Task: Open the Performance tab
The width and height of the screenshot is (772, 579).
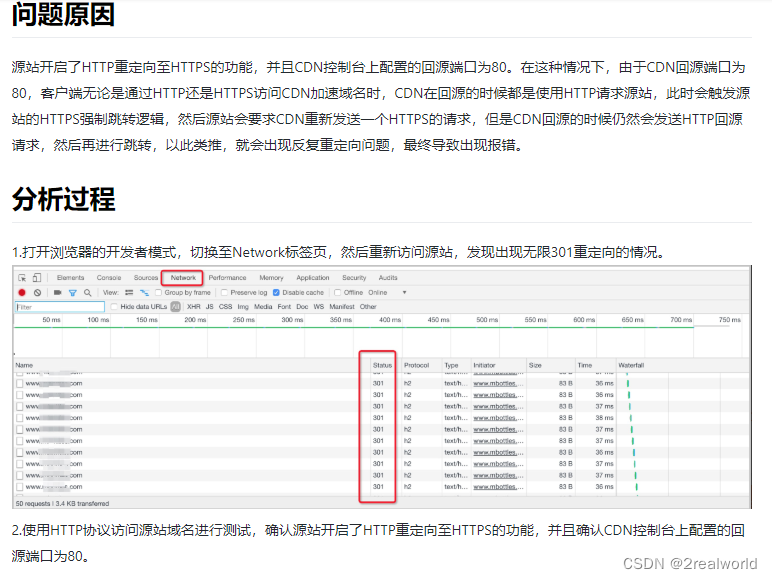Action: point(227,278)
